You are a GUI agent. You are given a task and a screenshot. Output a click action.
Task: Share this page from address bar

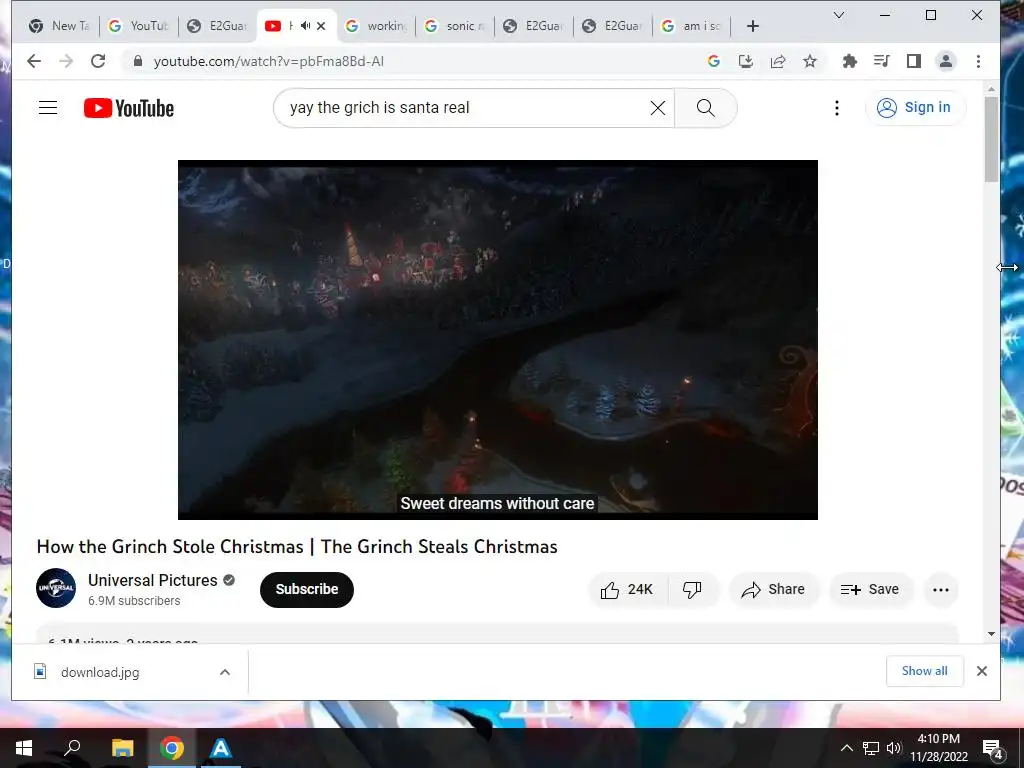pyautogui.click(x=778, y=61)
